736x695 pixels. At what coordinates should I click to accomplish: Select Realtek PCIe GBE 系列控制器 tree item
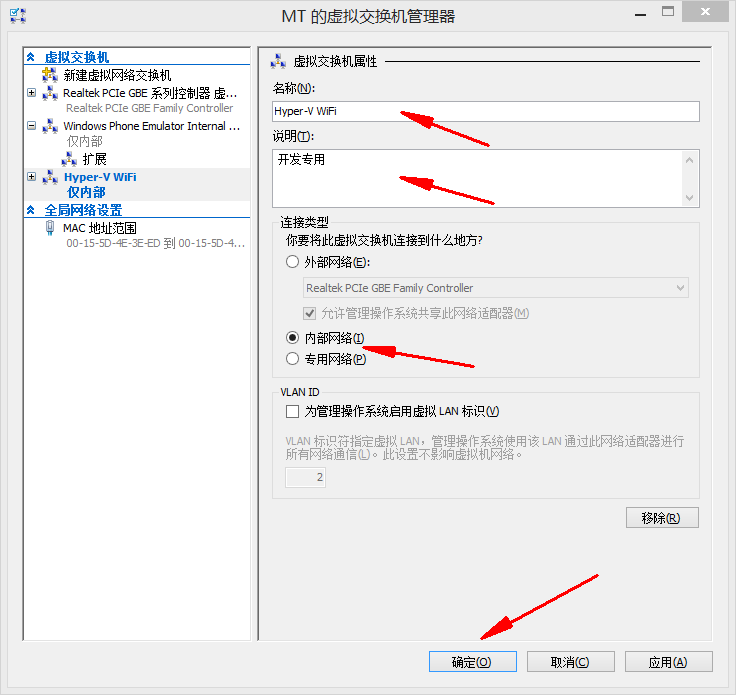[x=150, y=93]
